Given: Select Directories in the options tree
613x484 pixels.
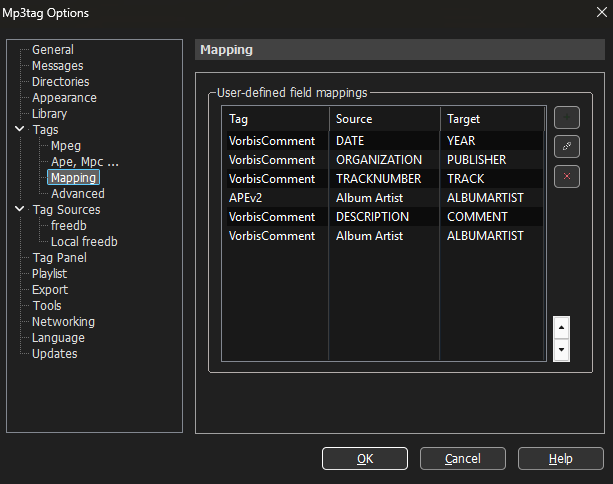Looking at the screenshot, I should click(x=61, y=82).
